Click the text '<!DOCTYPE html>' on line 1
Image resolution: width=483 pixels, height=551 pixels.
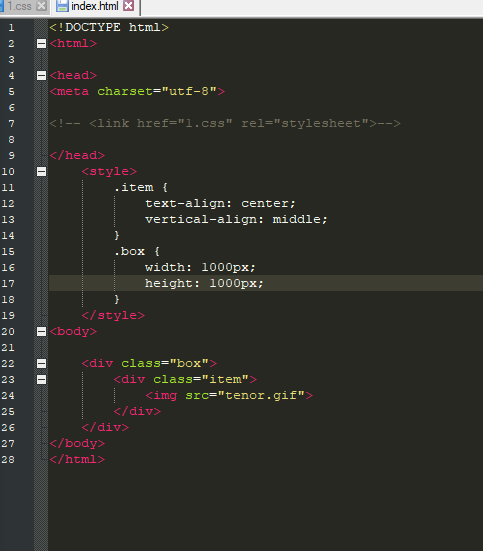[109, 27]
